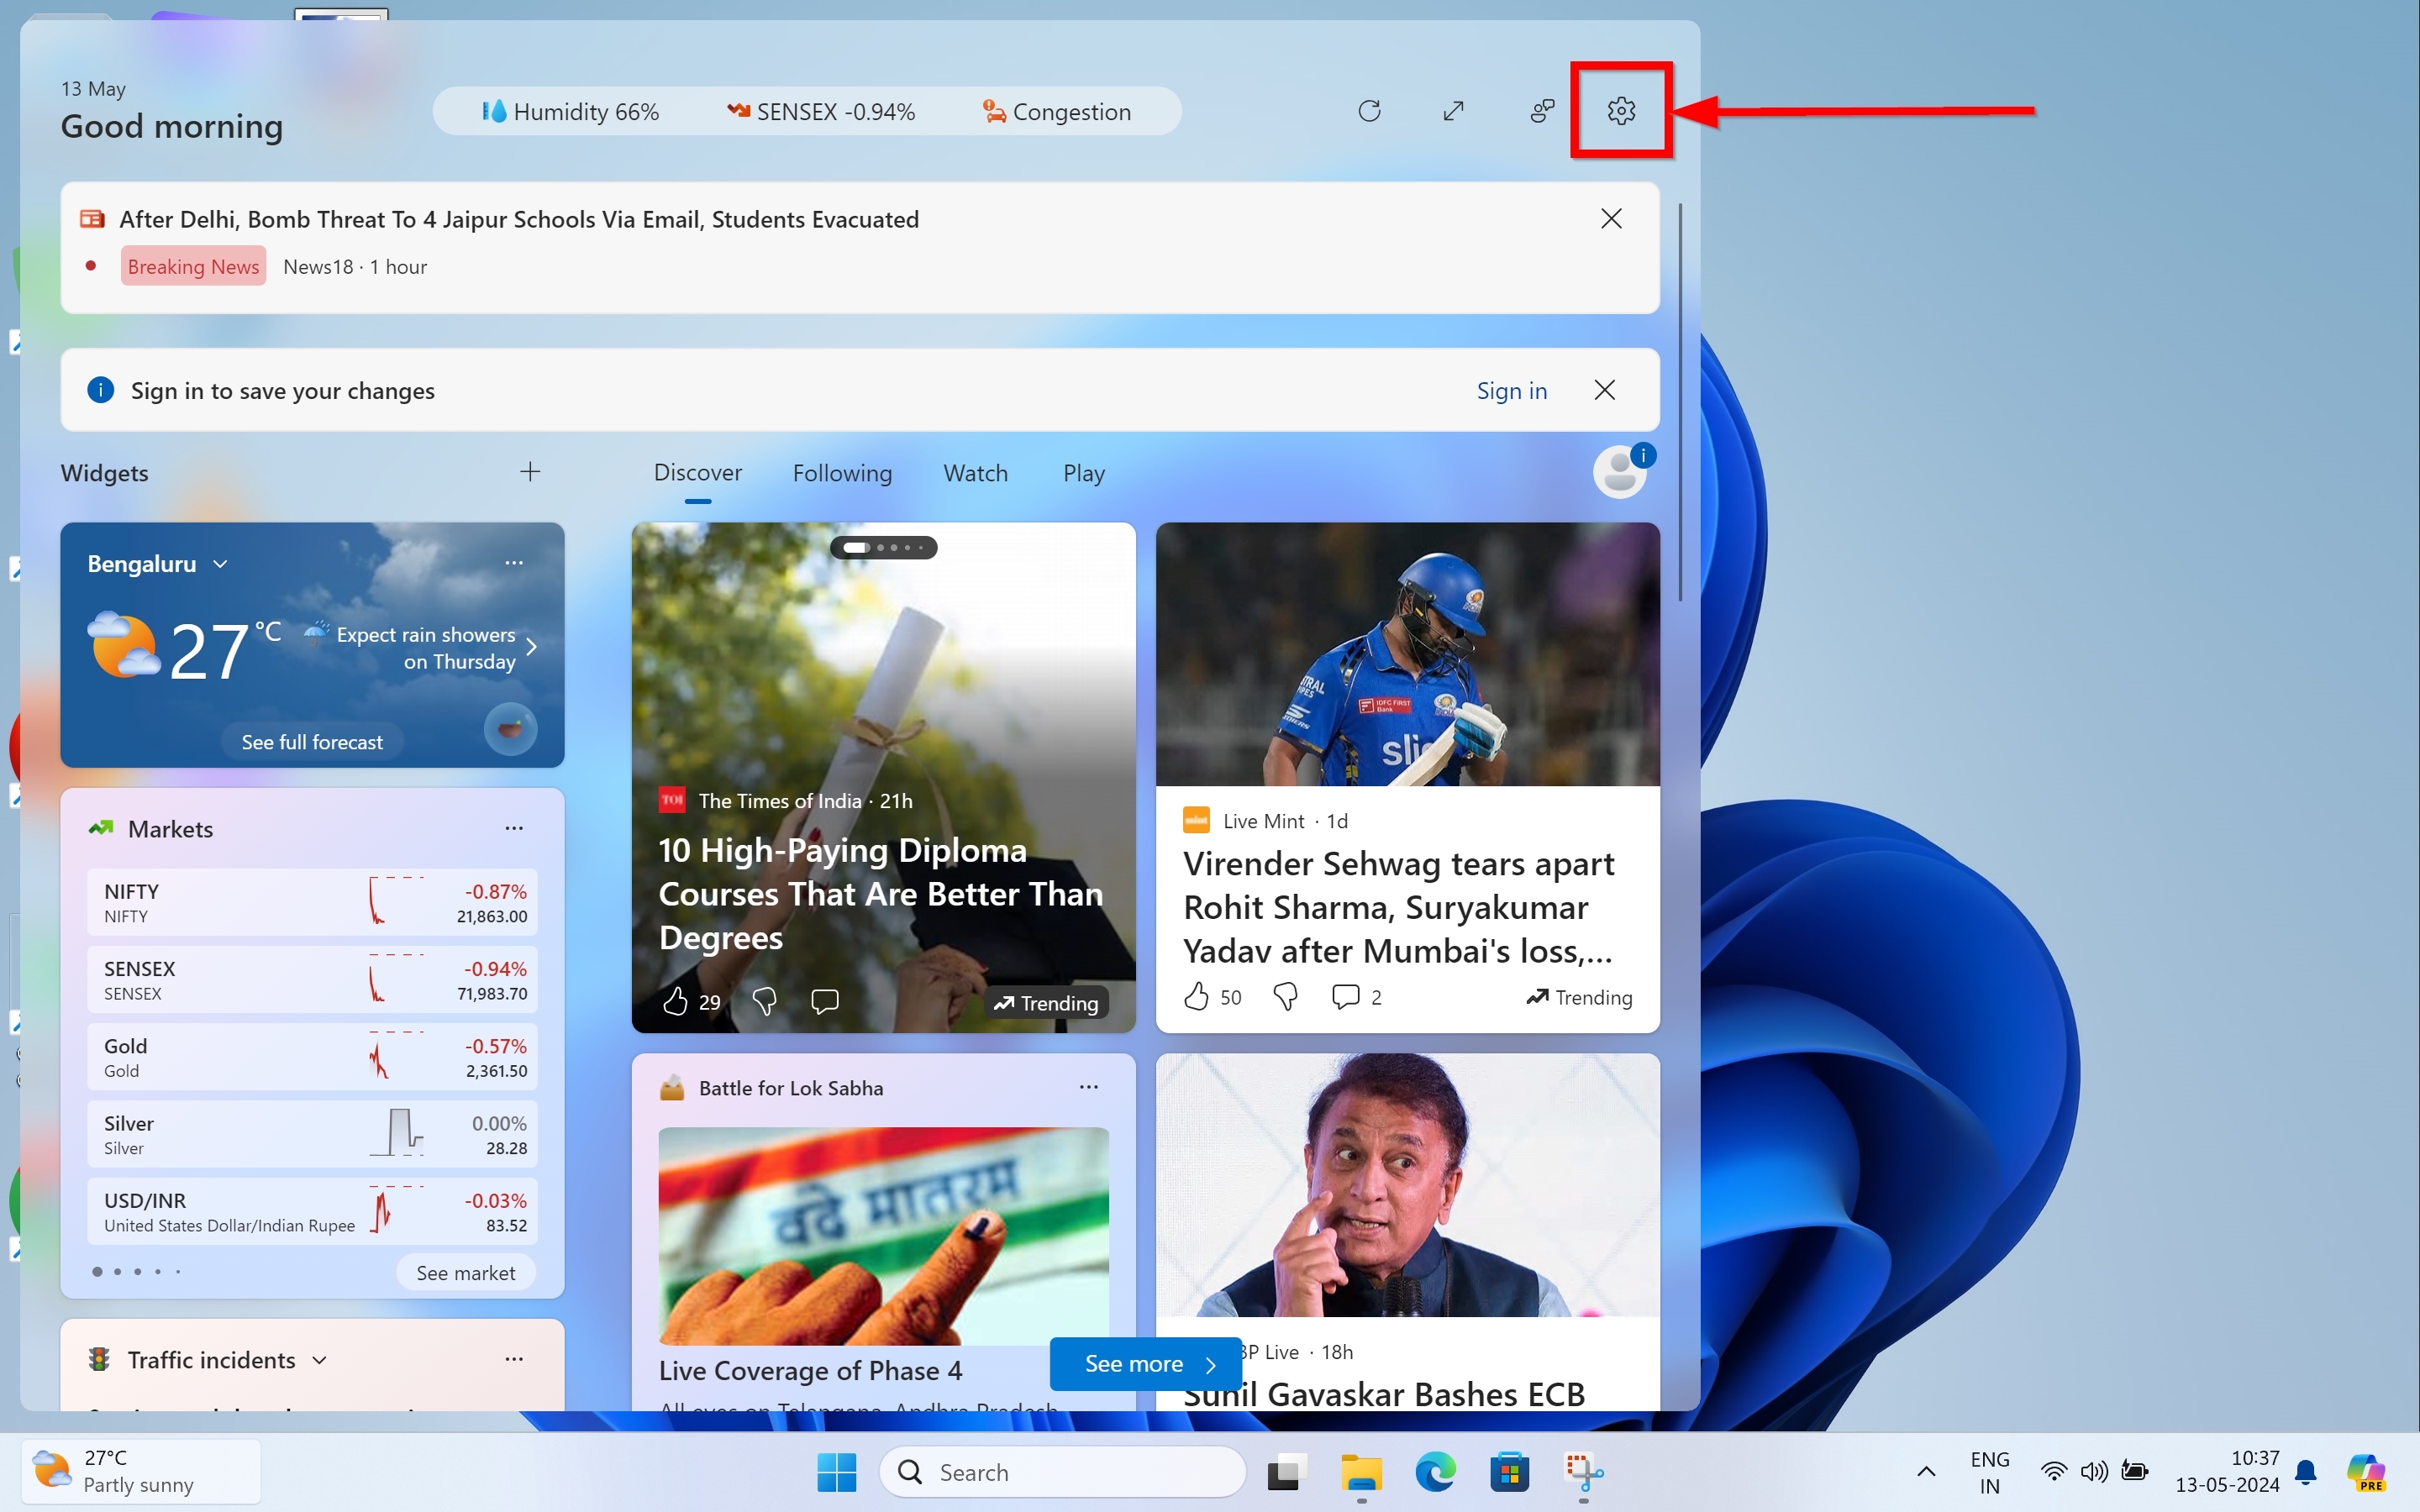Click See market button
The width and height of the screenshot is (2420, 1512).
(x=466, y=1273)
